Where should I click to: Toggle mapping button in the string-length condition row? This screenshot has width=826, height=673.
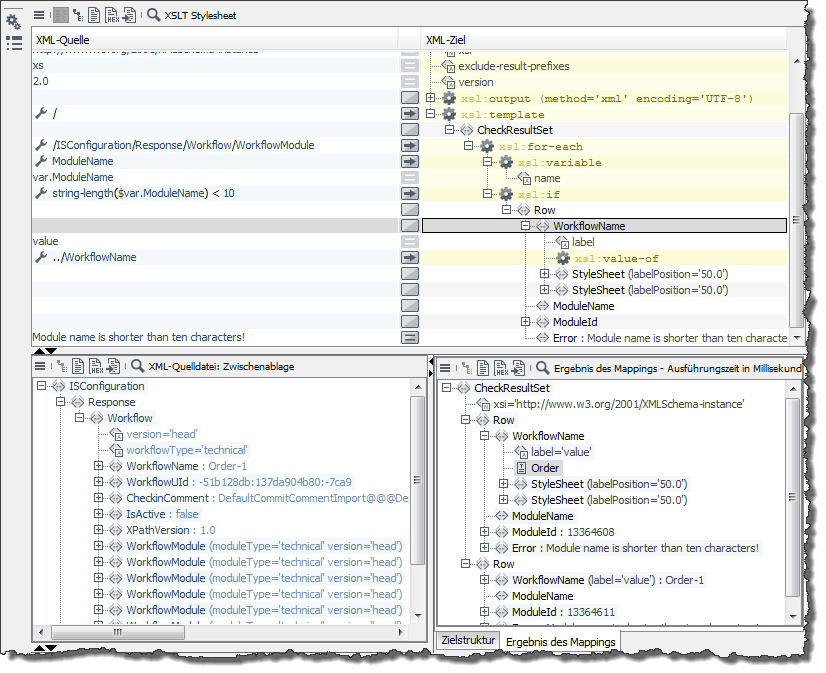[409, 194]
